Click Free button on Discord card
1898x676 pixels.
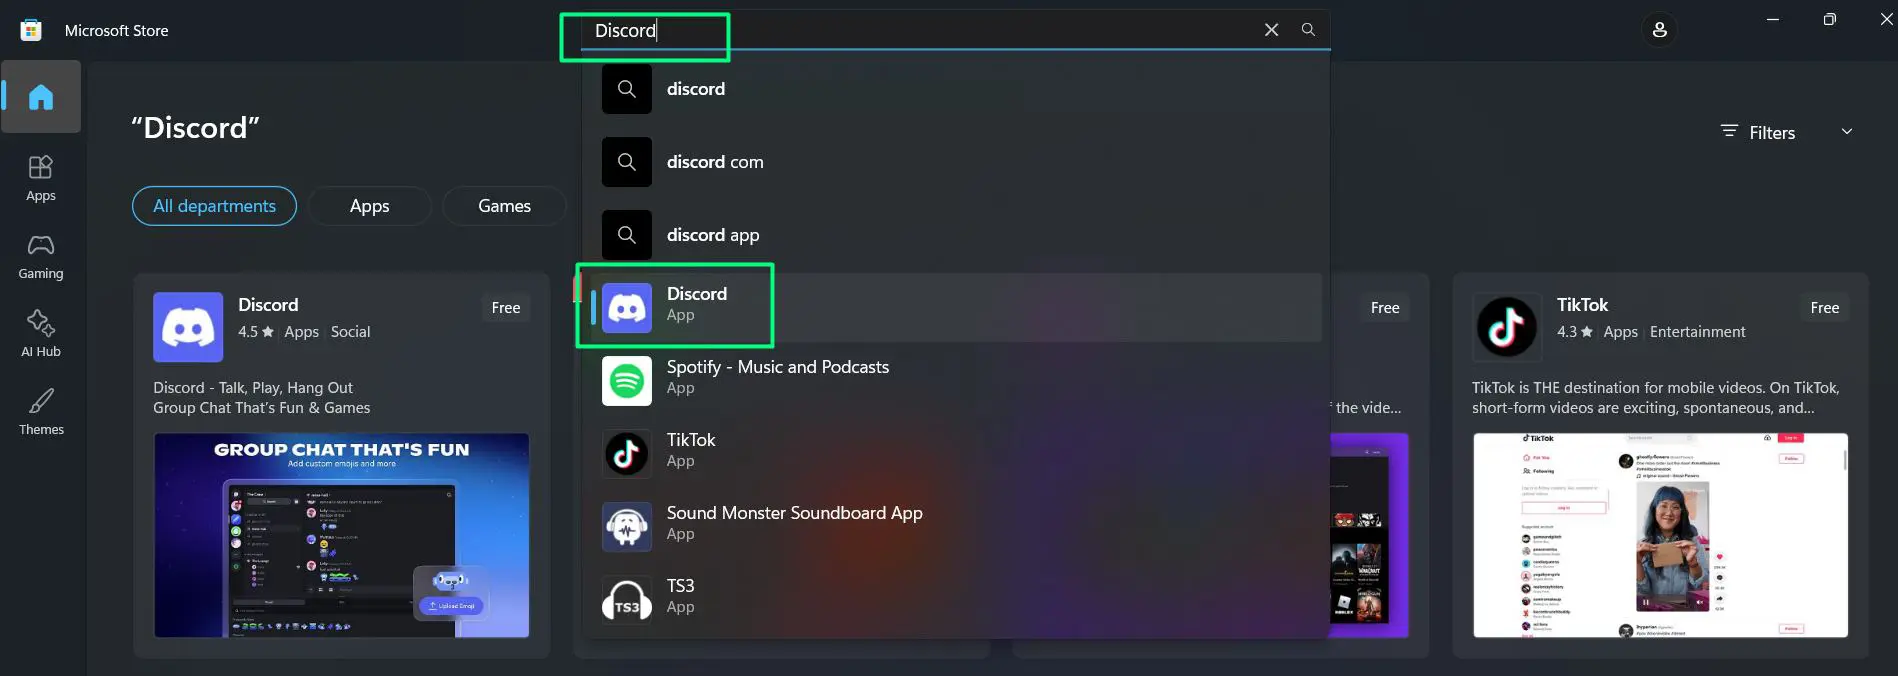pos(506,308)
